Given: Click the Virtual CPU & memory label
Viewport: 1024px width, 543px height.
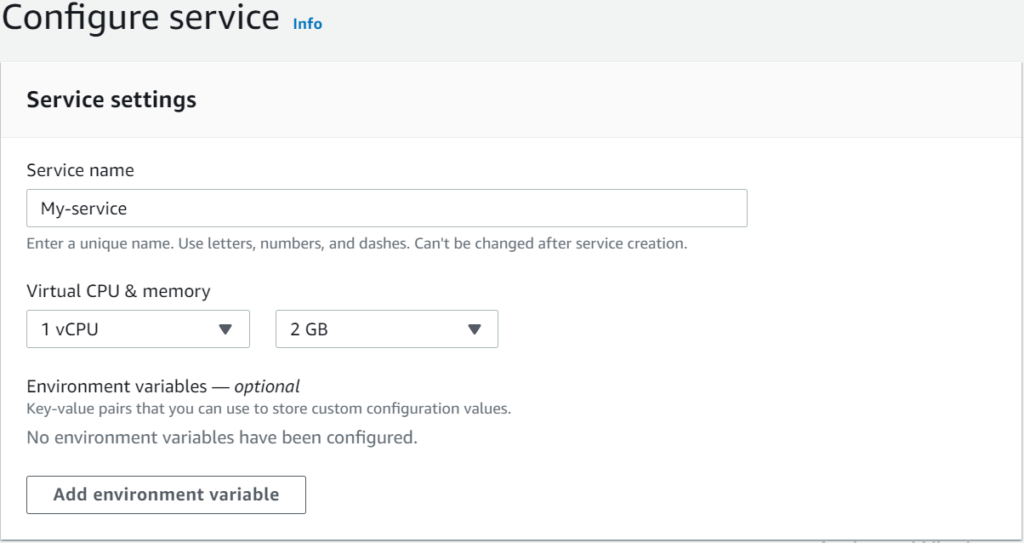Looking at the screenshot, I should pyautogui.click(x=118, y=291).
